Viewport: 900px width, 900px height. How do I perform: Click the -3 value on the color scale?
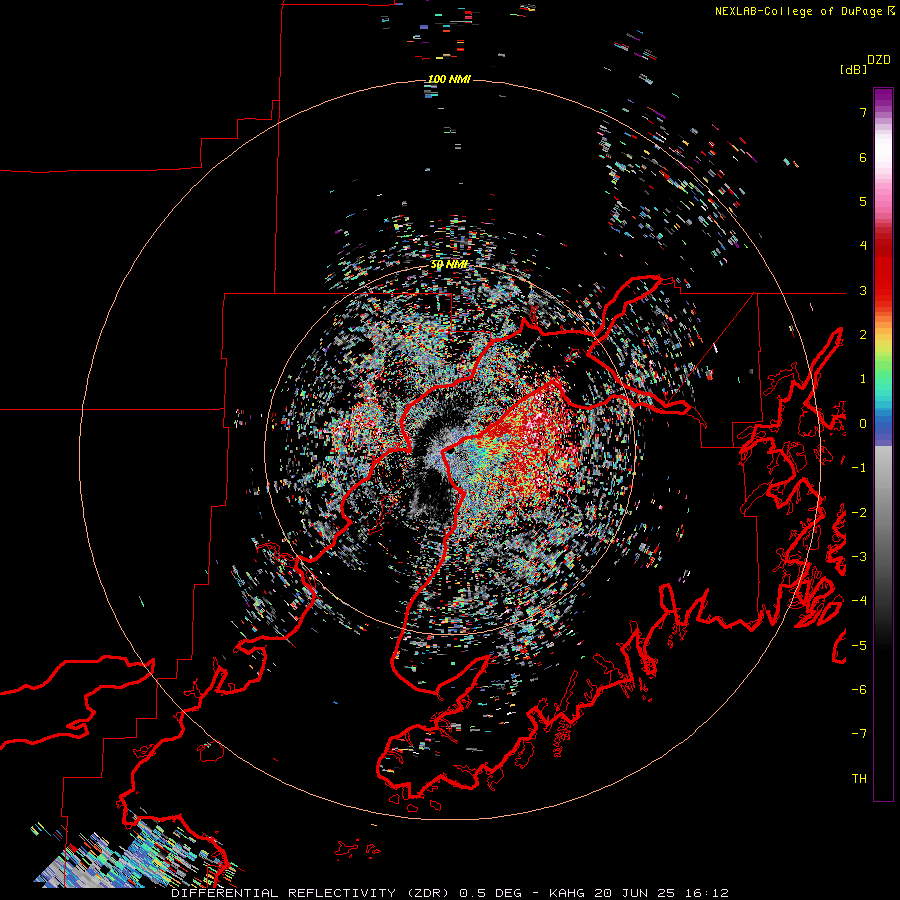(859, 557)
